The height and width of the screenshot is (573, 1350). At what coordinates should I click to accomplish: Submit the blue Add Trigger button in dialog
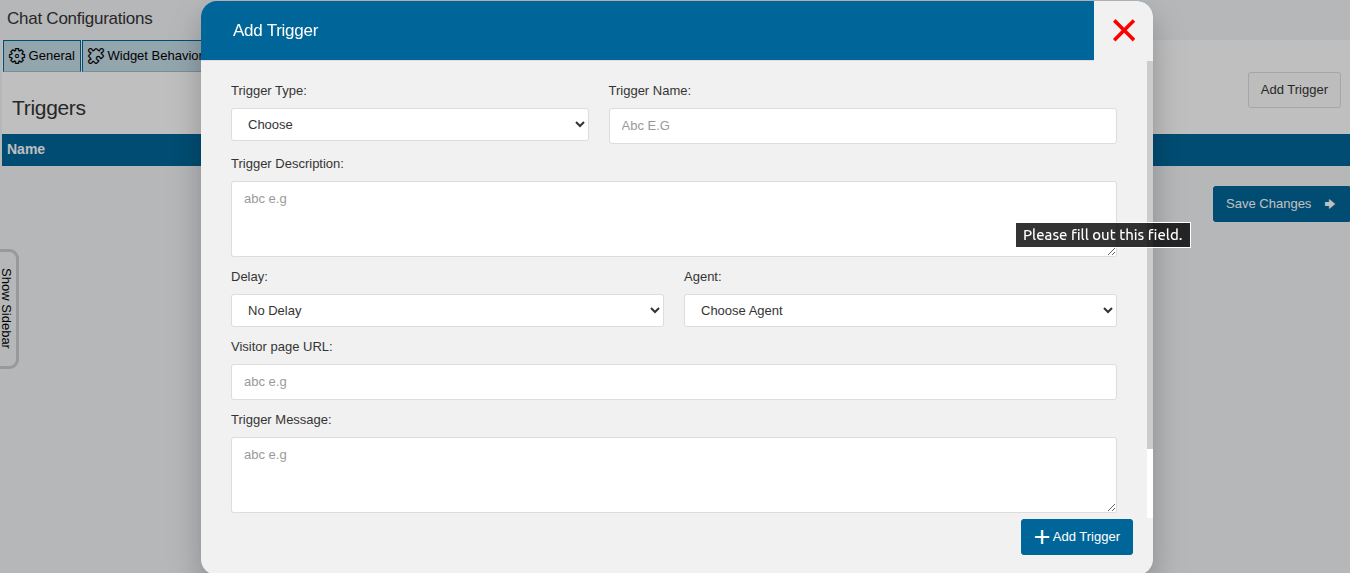pos(1077,537)
